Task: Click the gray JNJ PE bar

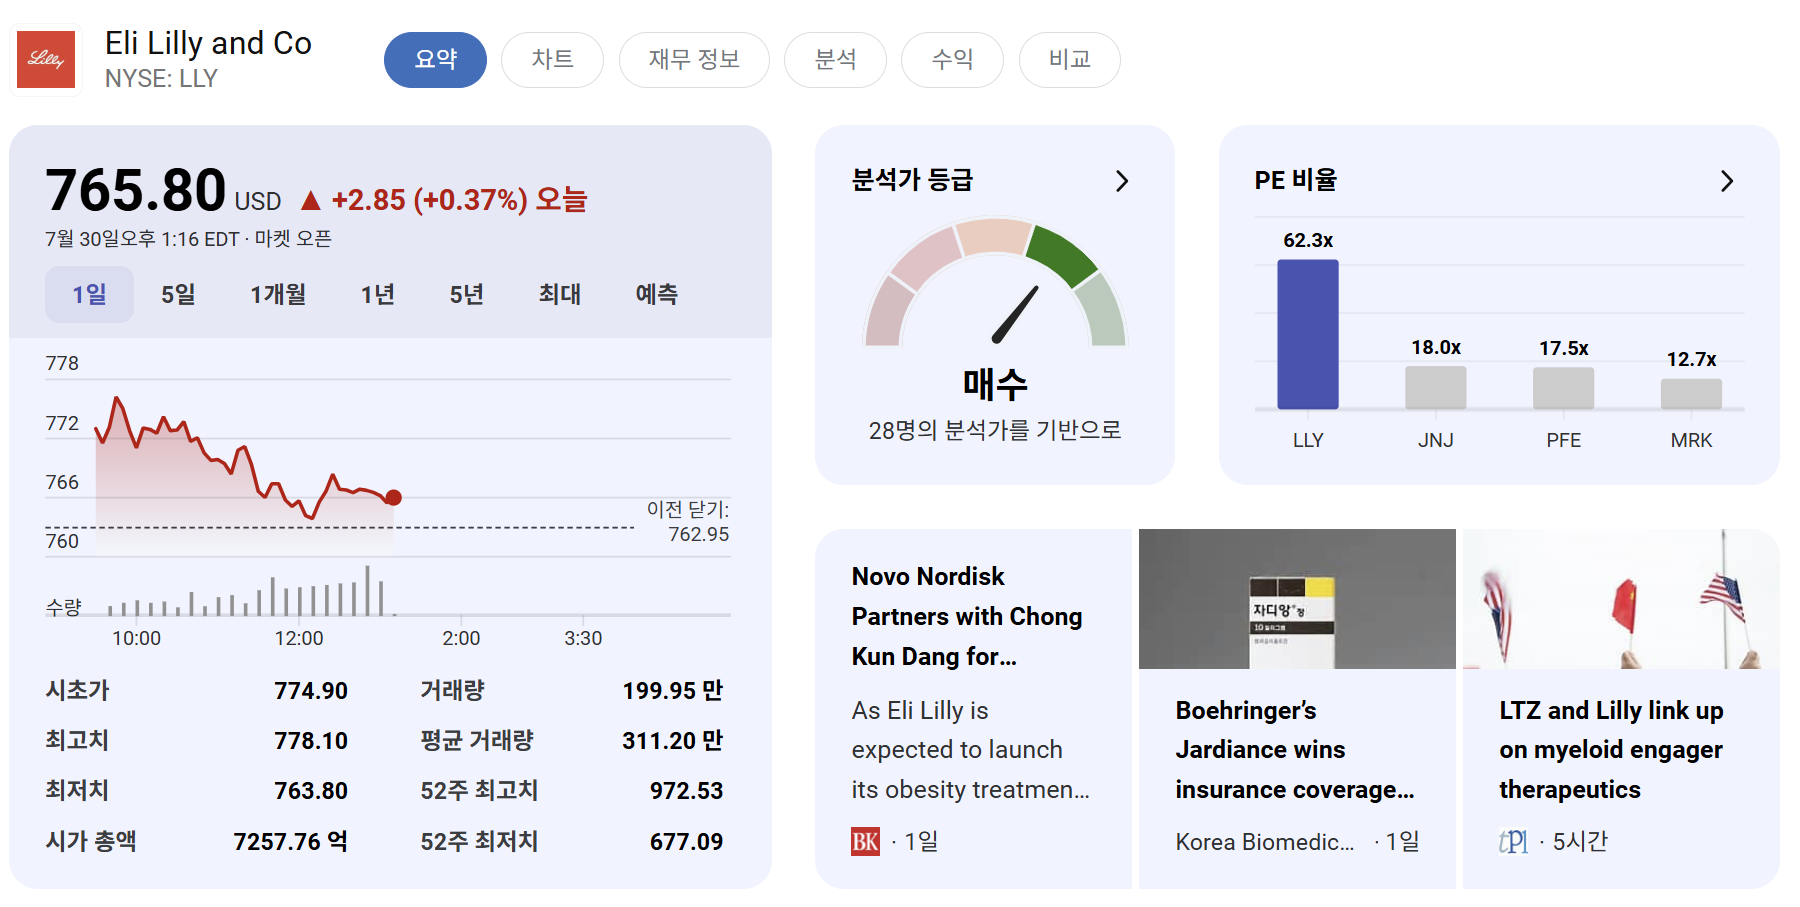Action: point(1436,388)
